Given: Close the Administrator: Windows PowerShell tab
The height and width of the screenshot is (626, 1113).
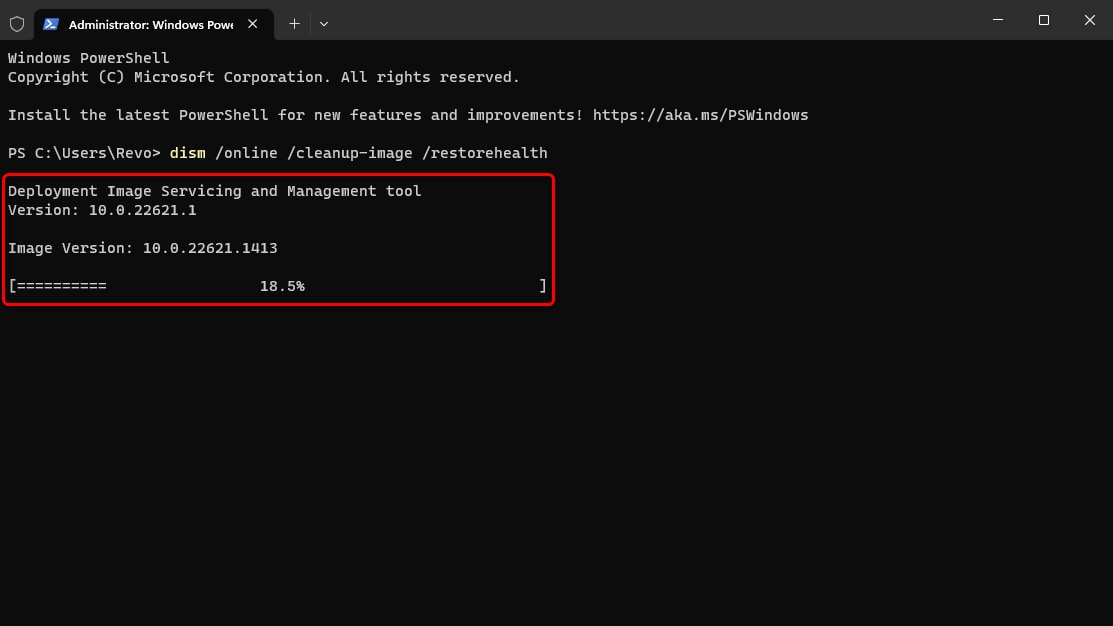Looking at the screenshot, I should [x=255, y=24].
